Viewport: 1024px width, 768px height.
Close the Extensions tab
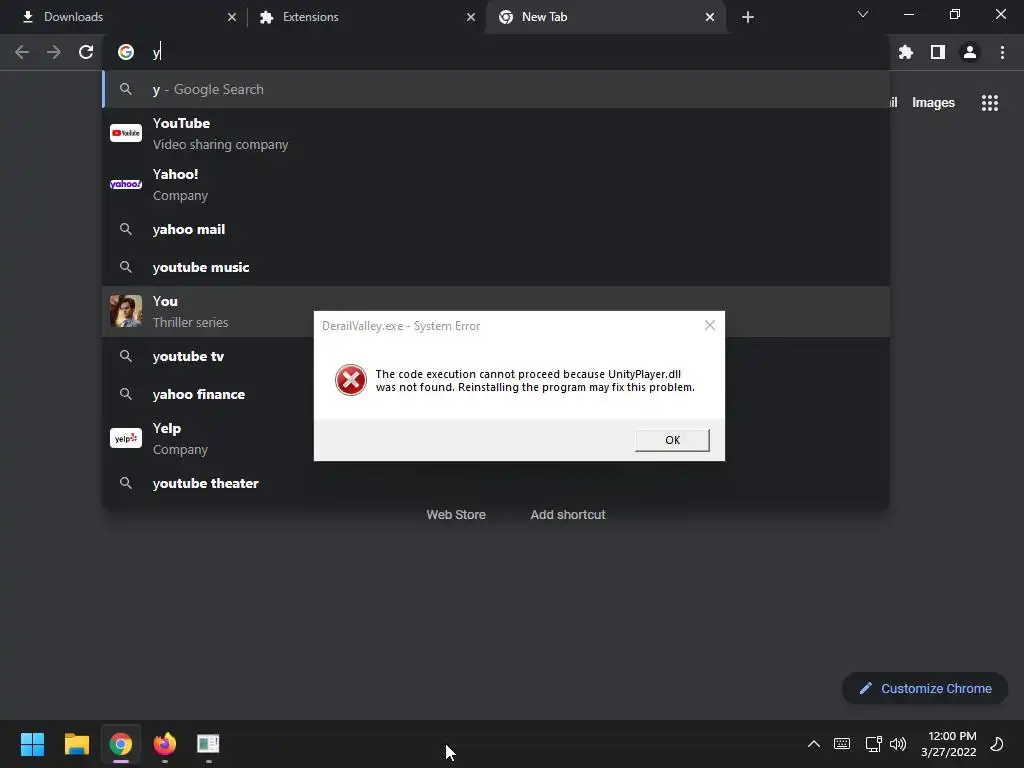(x=471, y=17)
